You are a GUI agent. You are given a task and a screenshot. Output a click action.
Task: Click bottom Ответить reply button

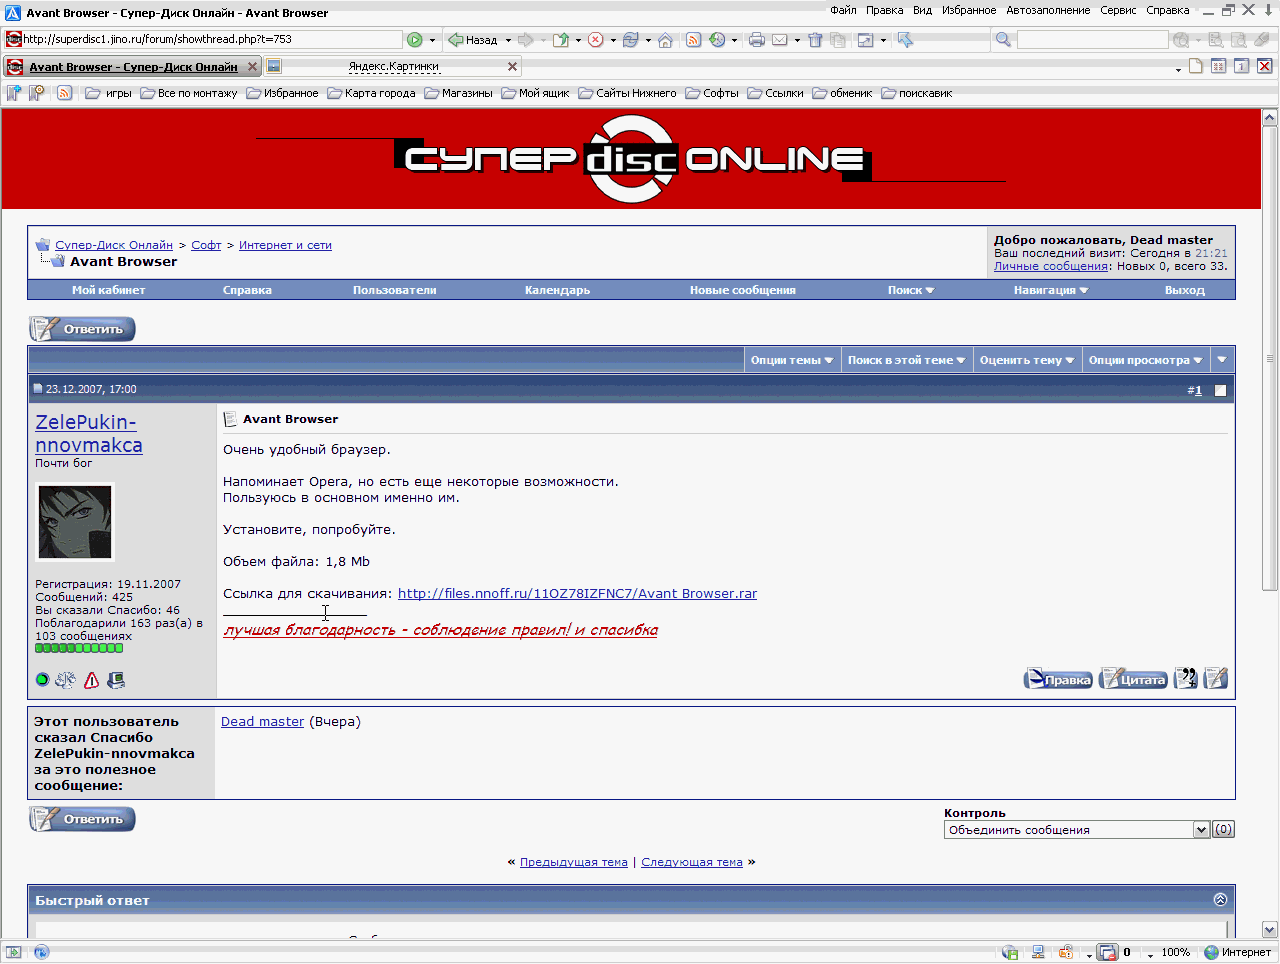click(x=82, y=819)
